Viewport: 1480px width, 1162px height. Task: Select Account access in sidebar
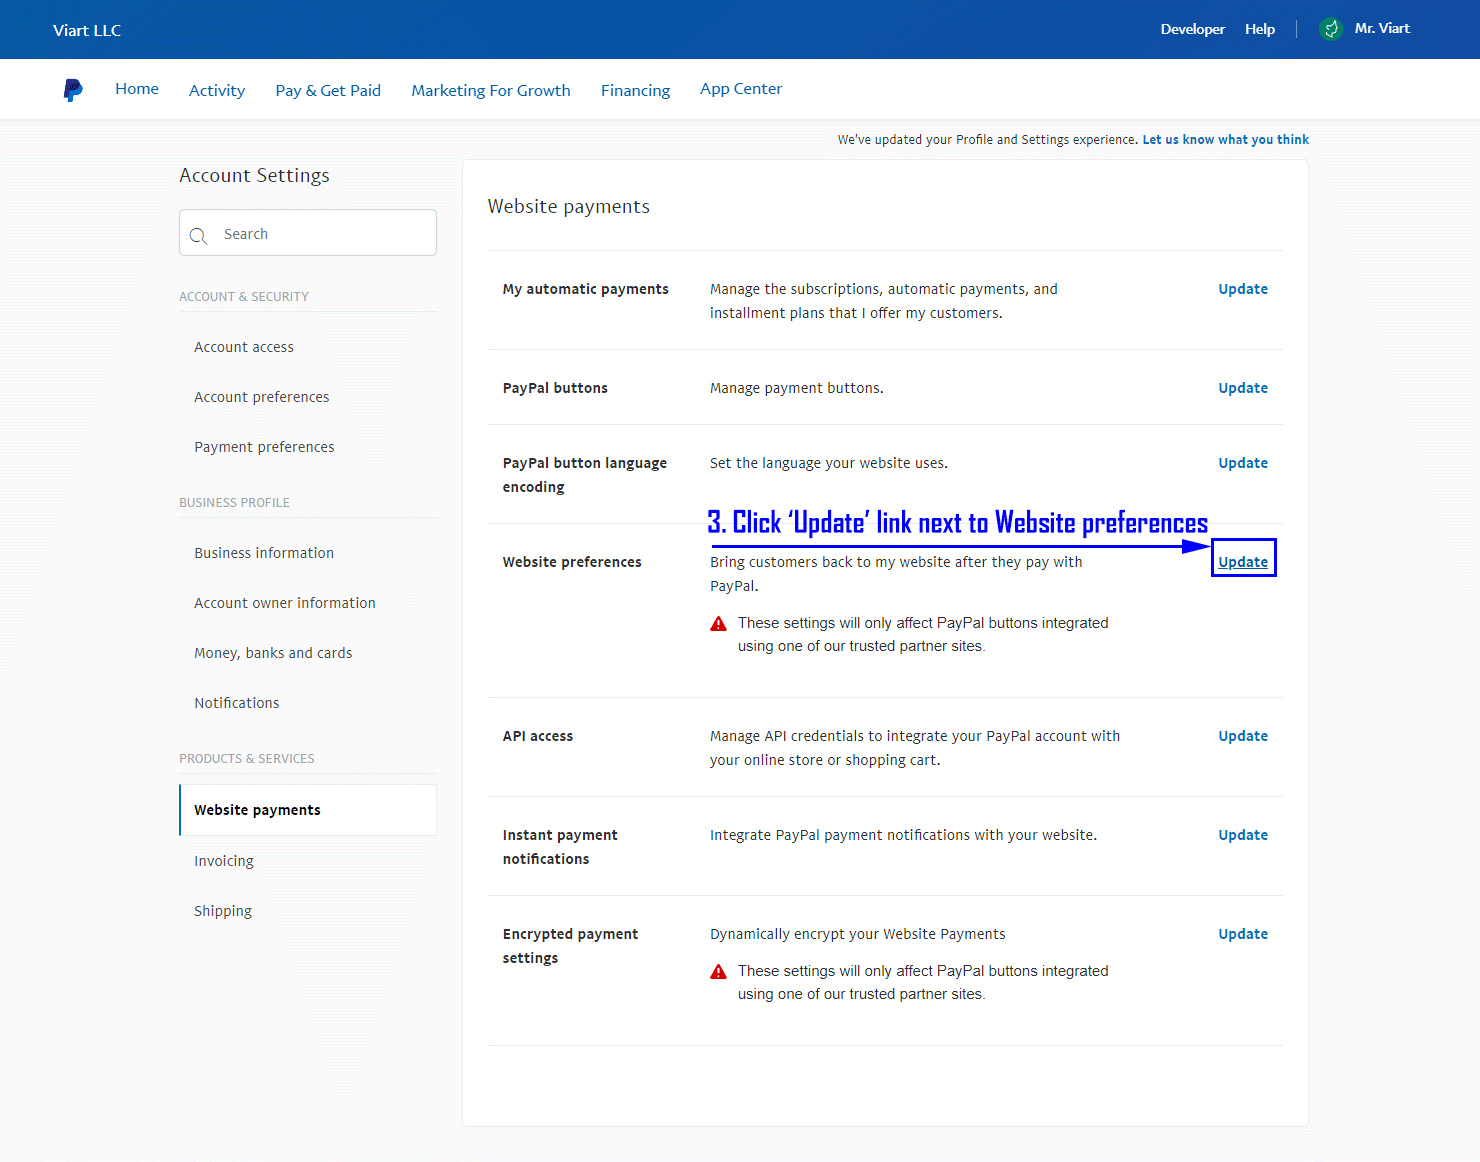pos(244,347)
